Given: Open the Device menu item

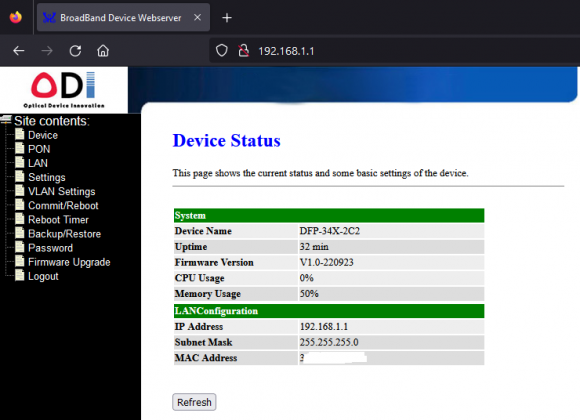Looking at the screenshot, I should pos(43,135).
